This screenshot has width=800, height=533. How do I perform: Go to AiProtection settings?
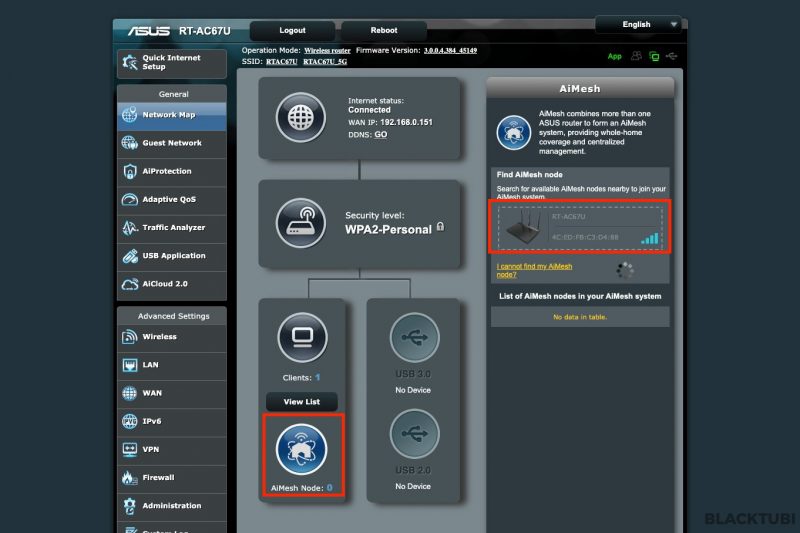[172, 171]
